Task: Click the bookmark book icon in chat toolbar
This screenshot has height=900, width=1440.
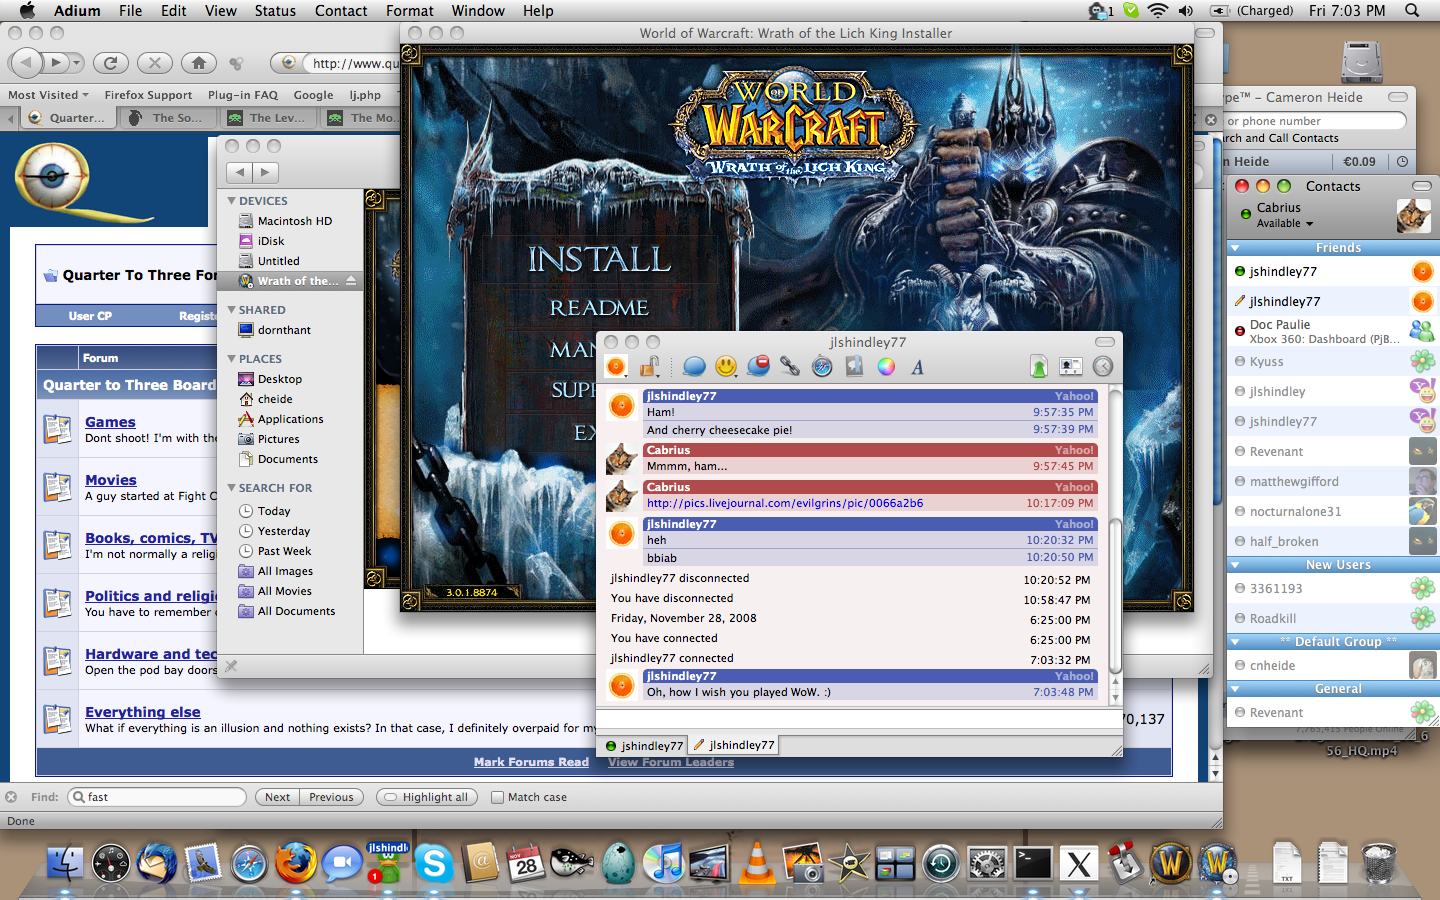Action: click(854, 367)
